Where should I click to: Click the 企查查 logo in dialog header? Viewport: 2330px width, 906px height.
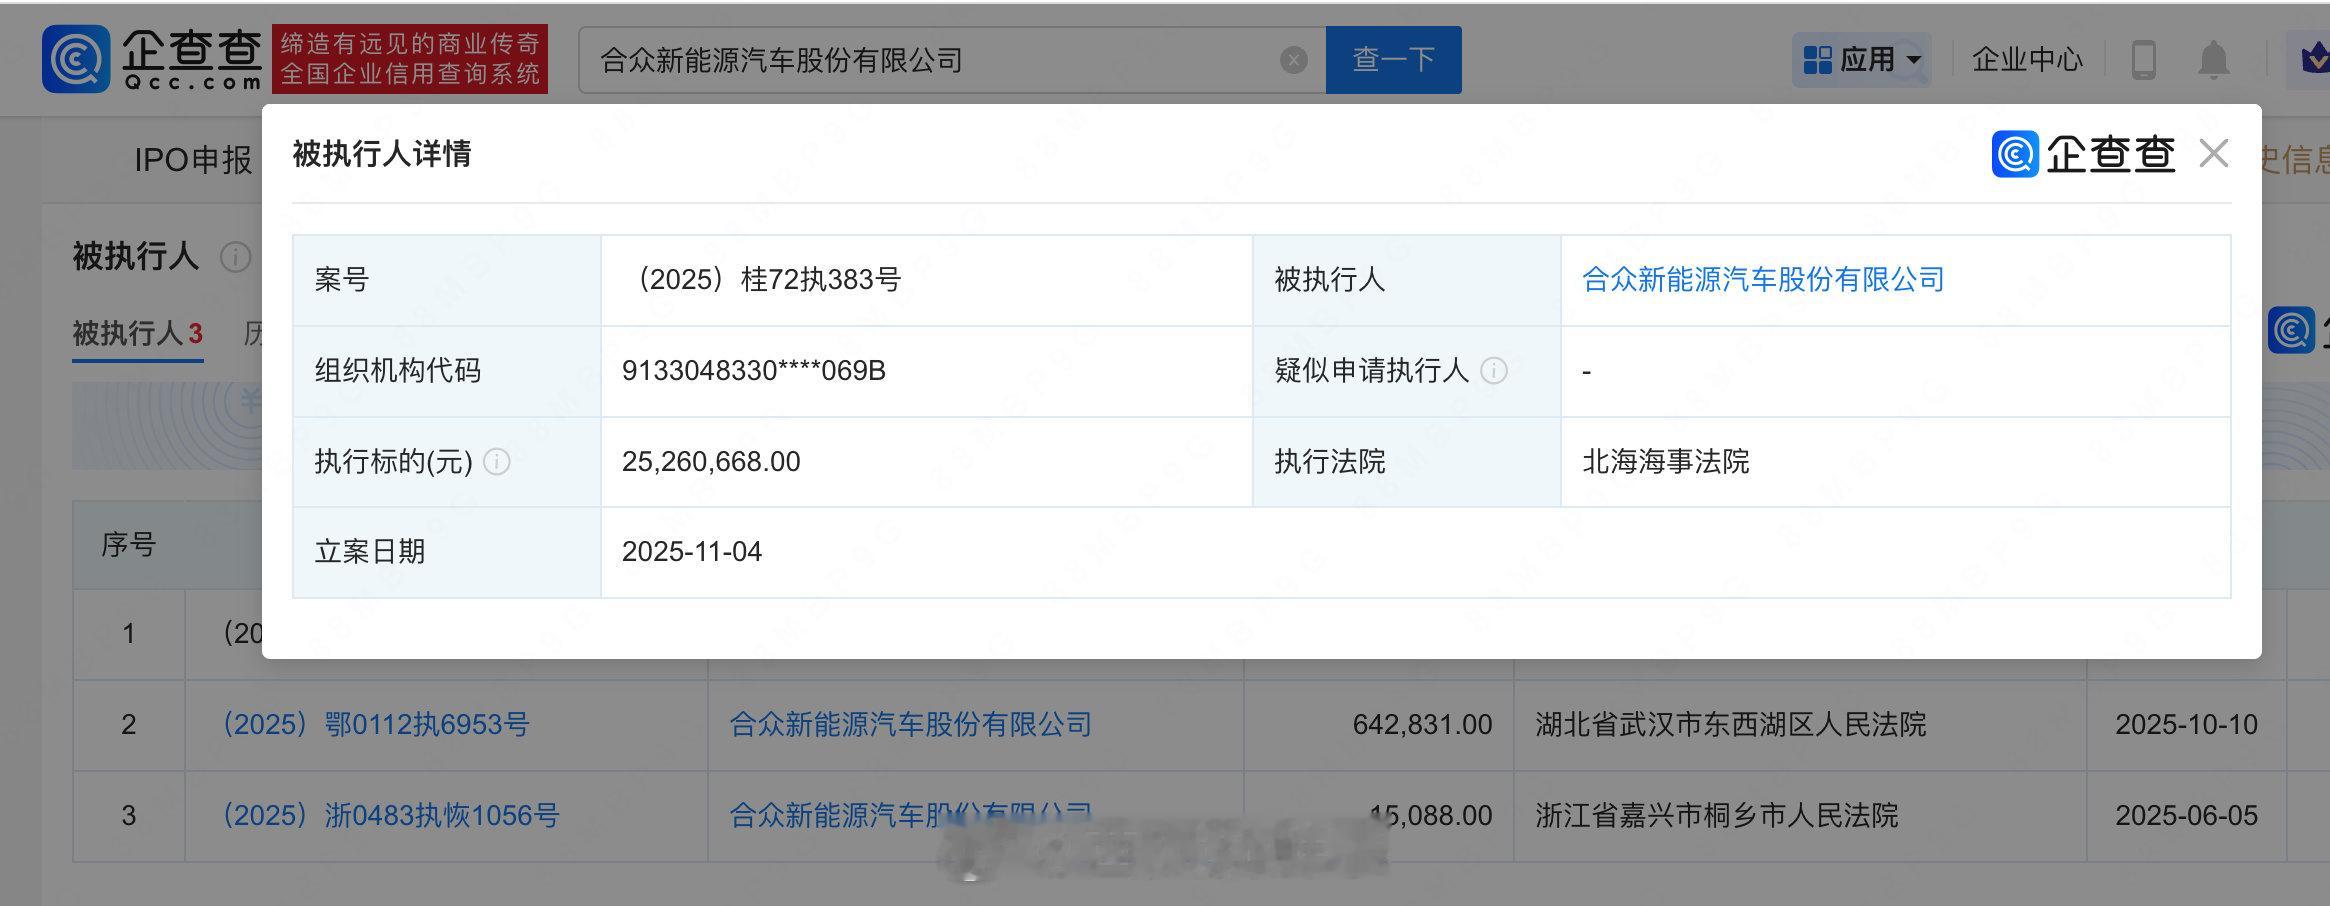(2083, 154)
